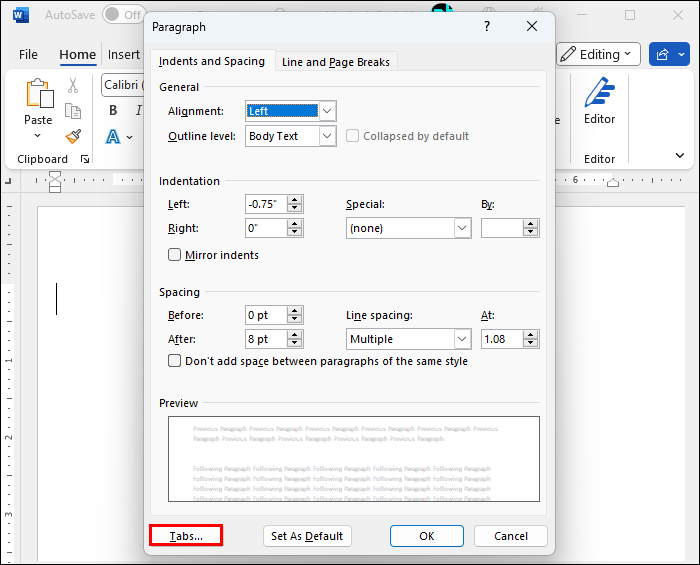Open the Alignment dropdown
700x565 pixels.
[x=327, y=111]
